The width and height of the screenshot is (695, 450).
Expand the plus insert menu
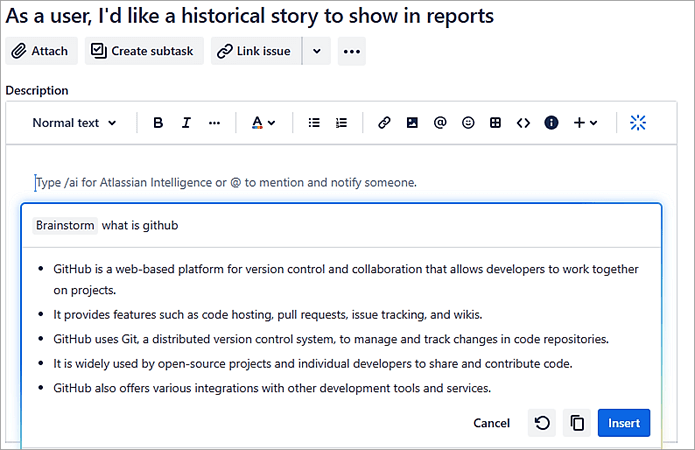tap(585, 123)
